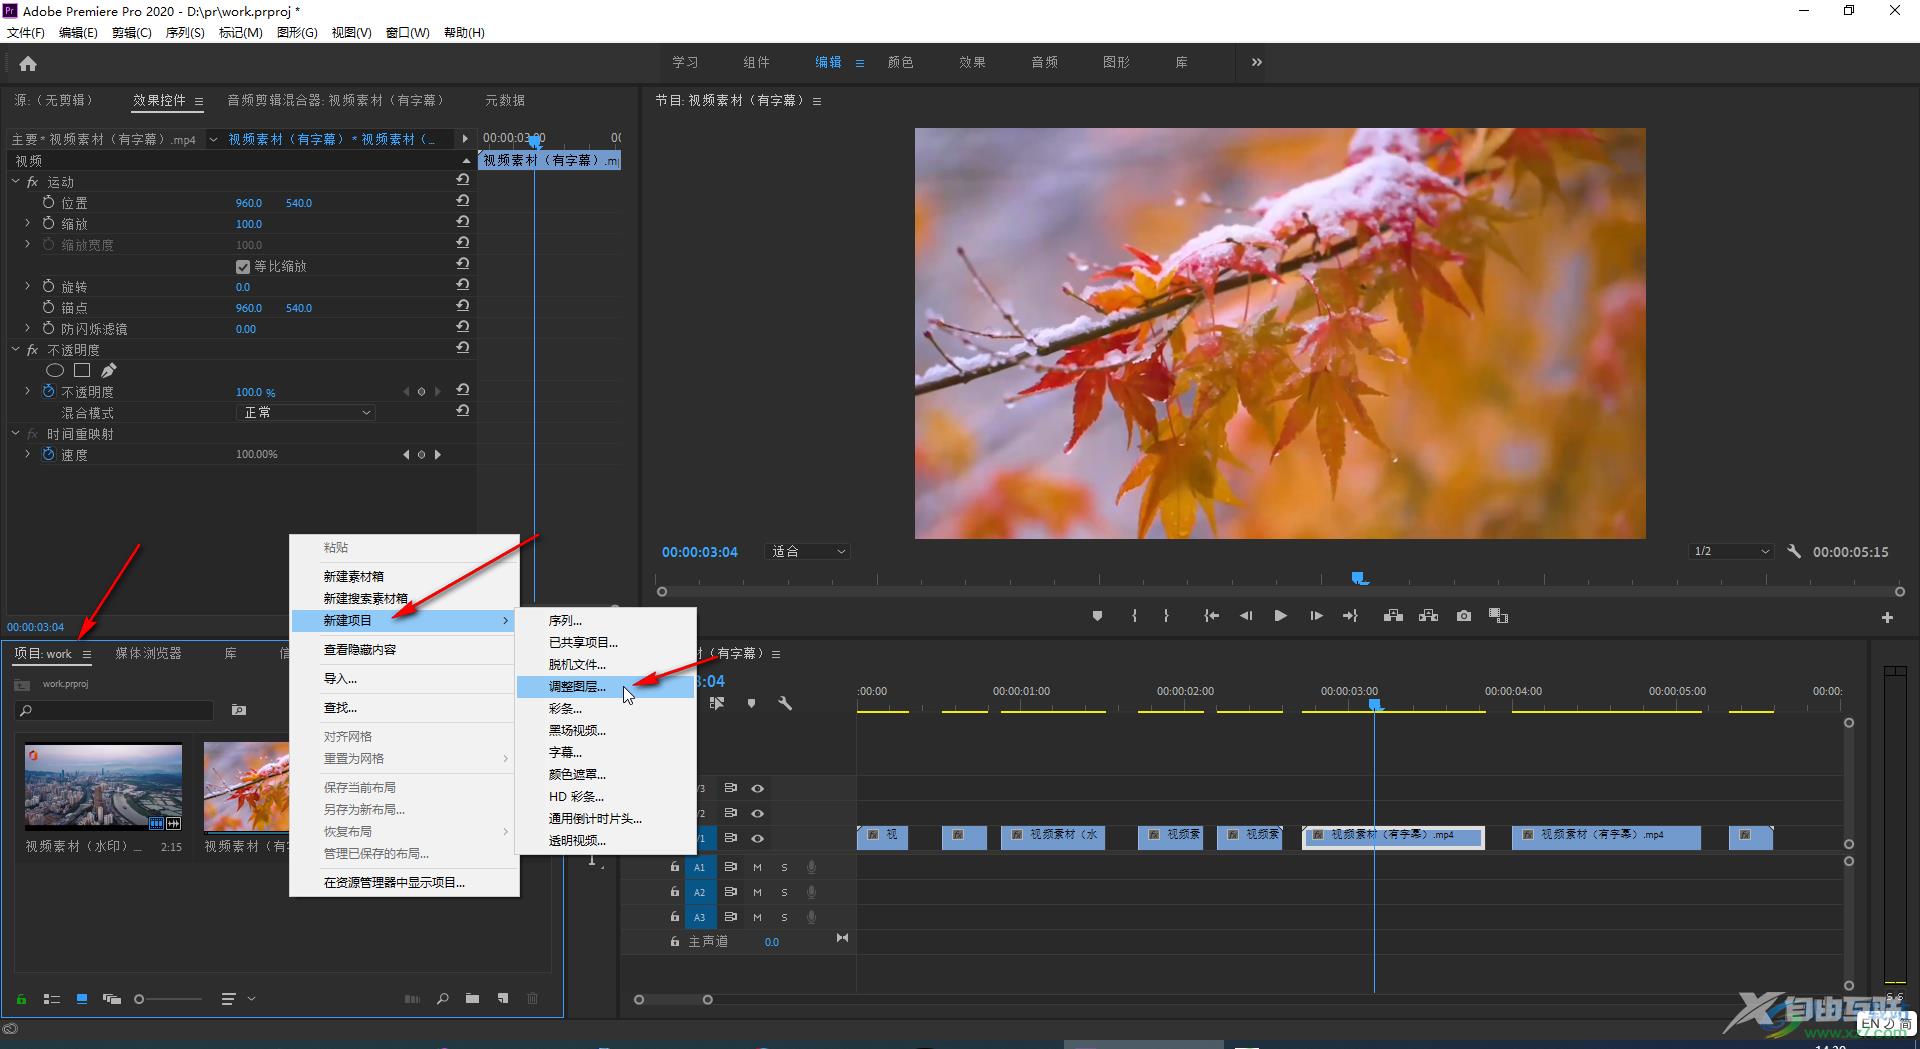Create new bin with folder icon
This screenshot has width=1920, height=1049.
pos(472,999)
